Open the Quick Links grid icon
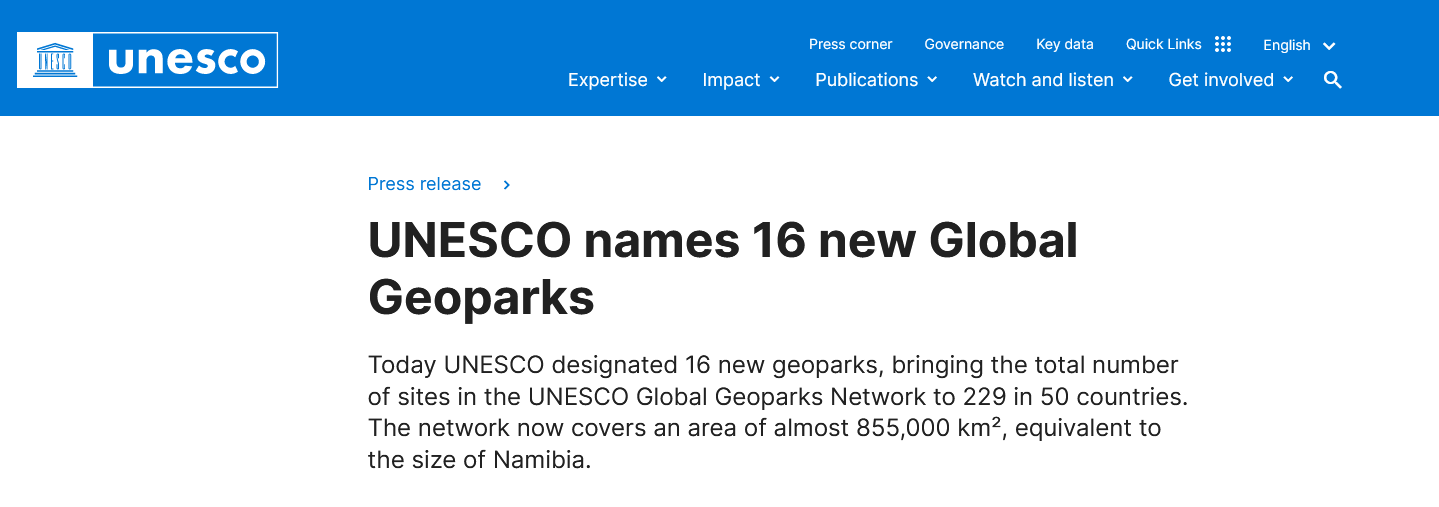1439x507 pixels. 1222,44
